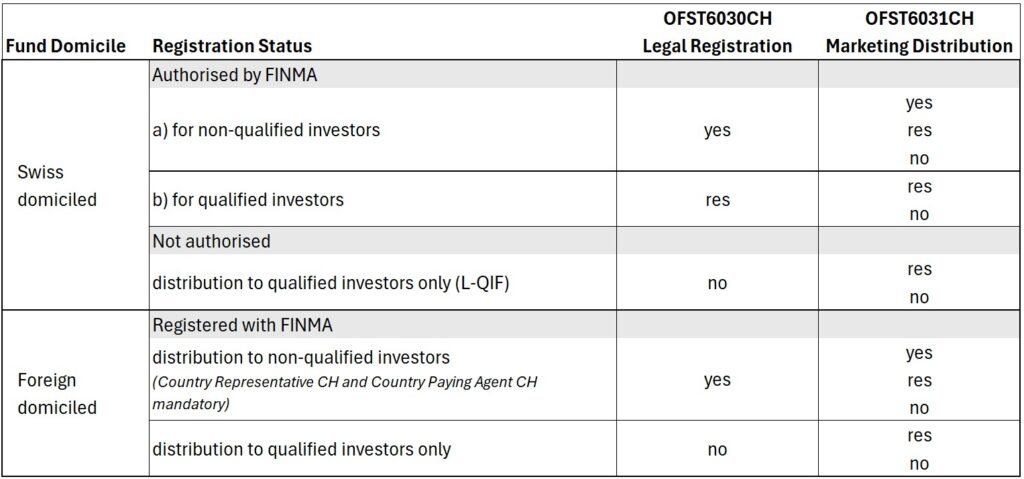Screen dimensions: 1024x479
Task: Click the foreign distribution to non-qualified investors text
Action: tap(301, 357)
